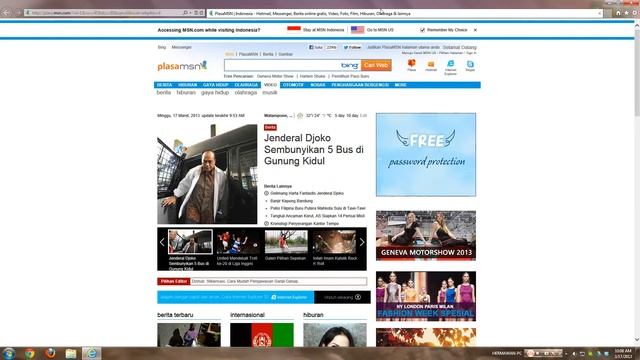Screen dimensions: 640x360
Task: Dismiss the MSN region notification bar
Action: pos(475,30)
